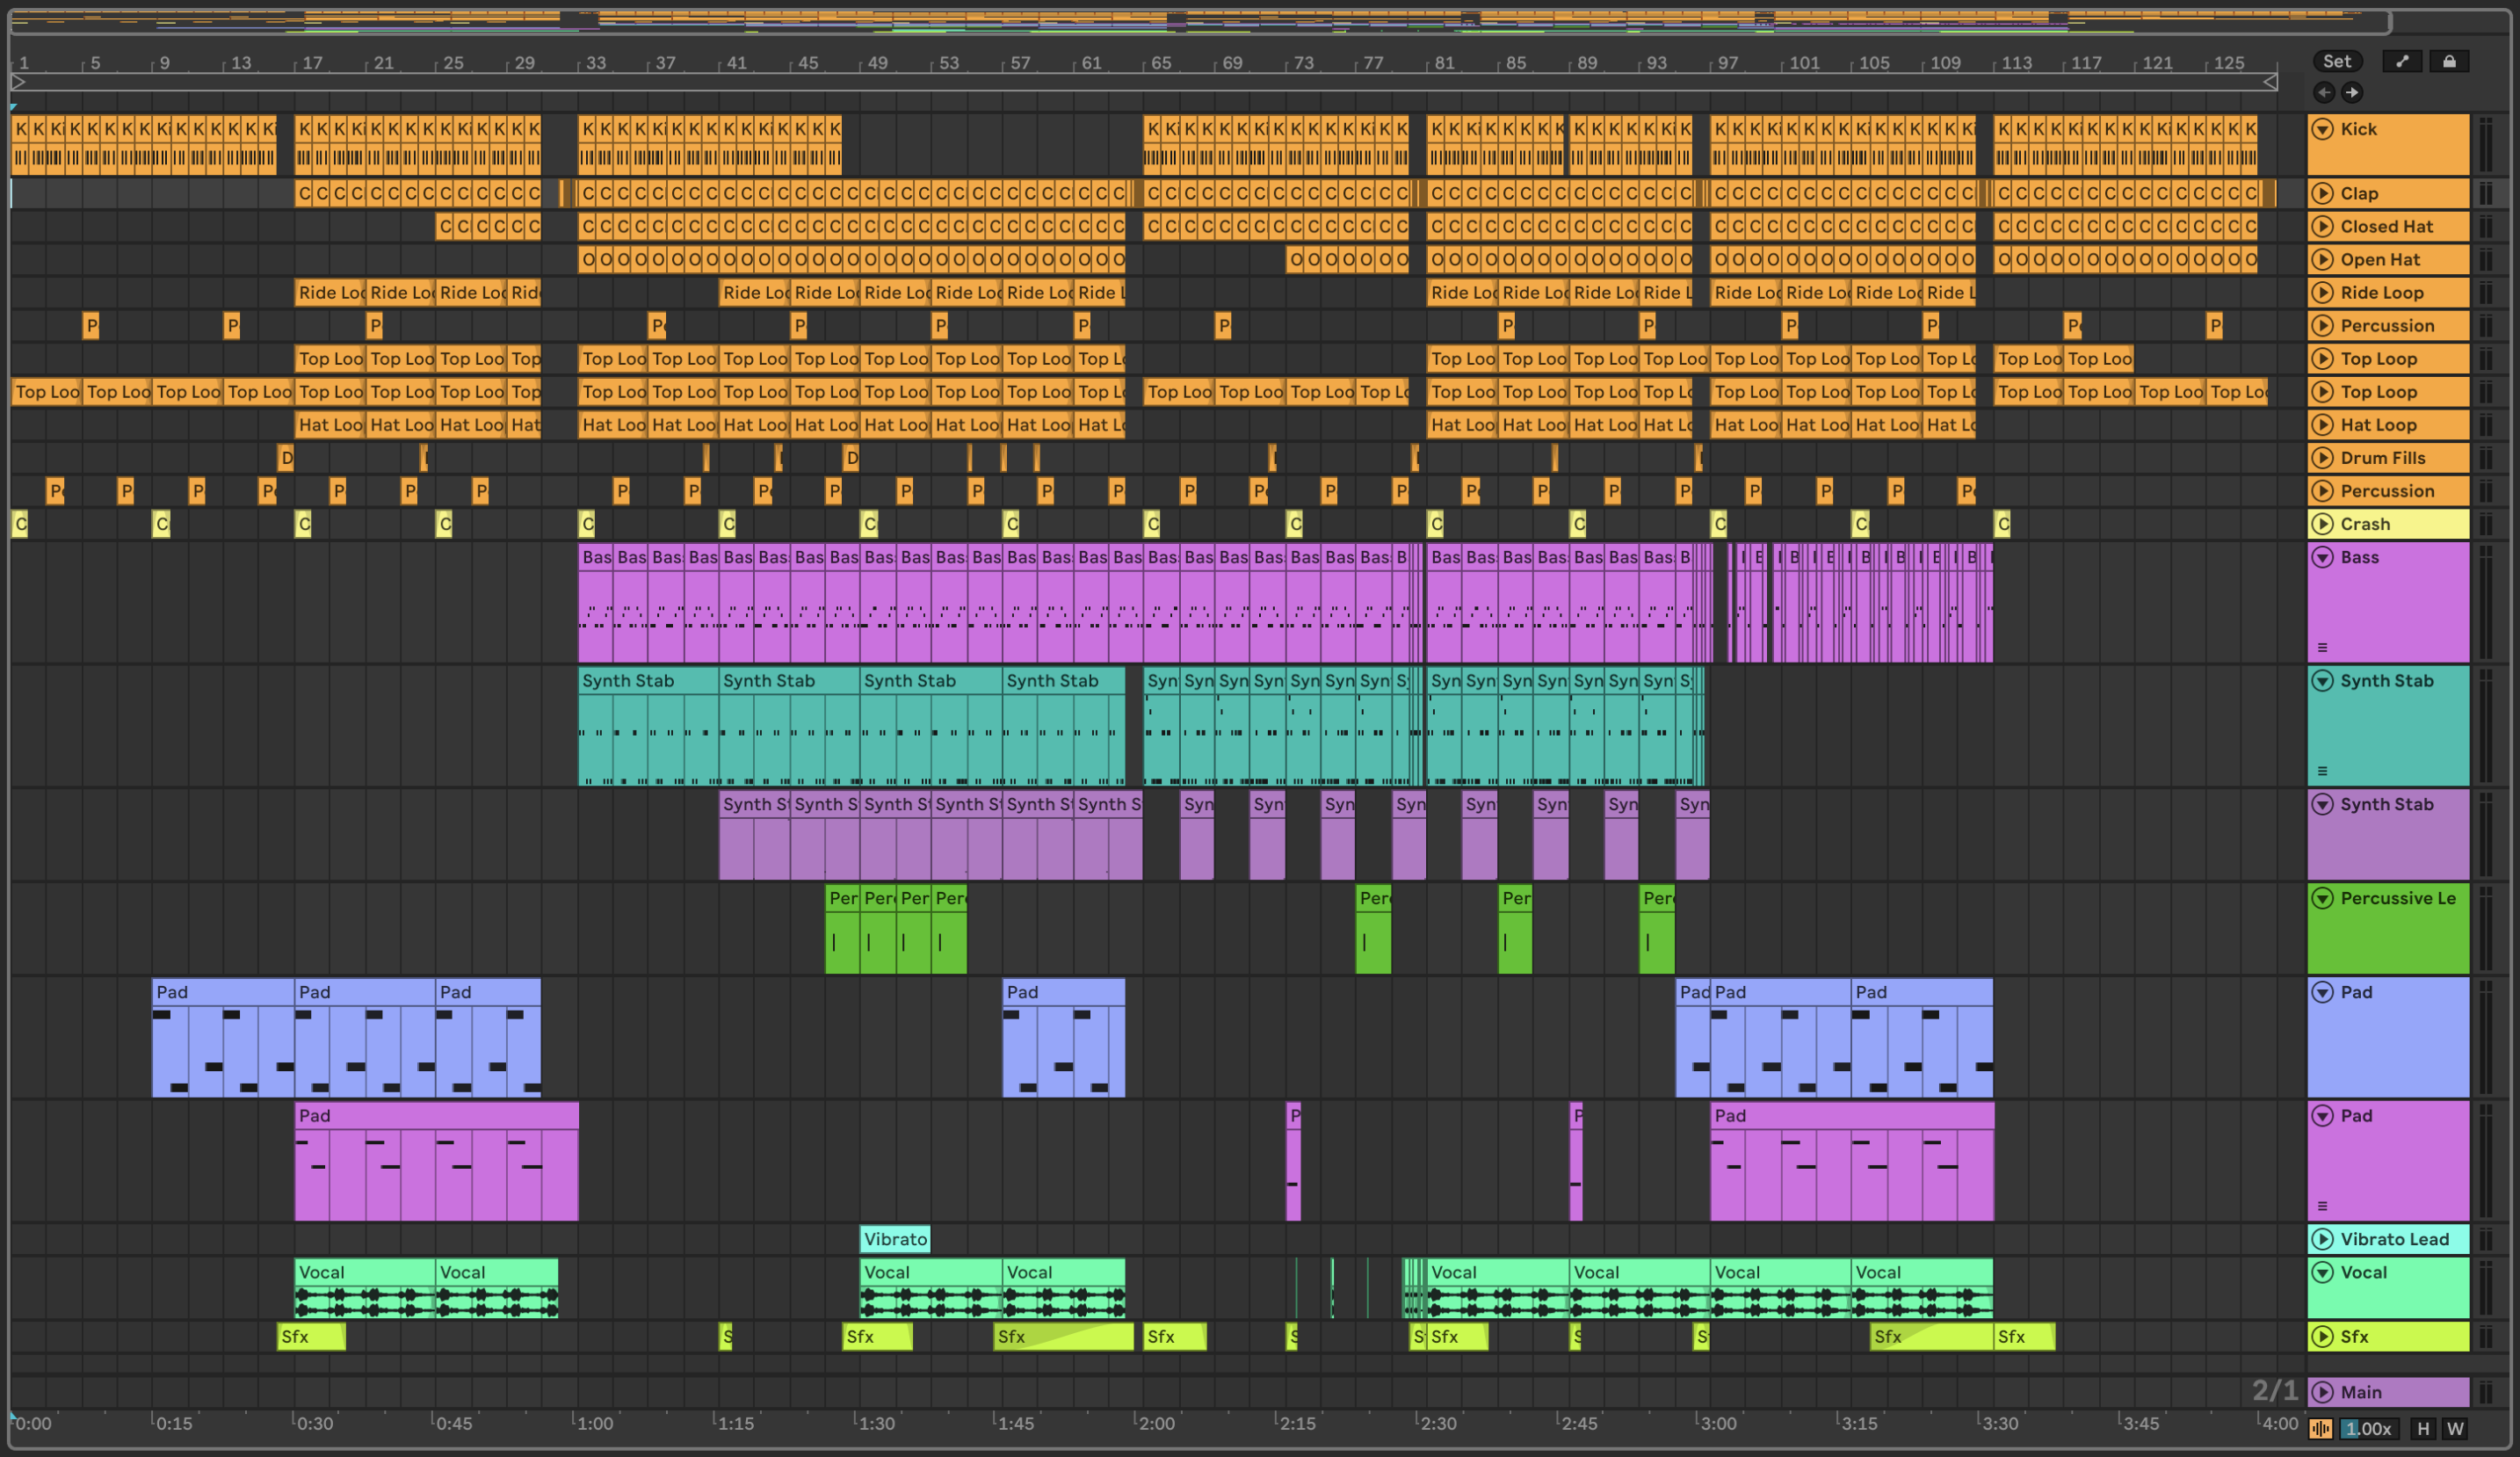Click the W optimize width button
This screenshot has width=2520, height=1457.
tap(2454, 1428)
